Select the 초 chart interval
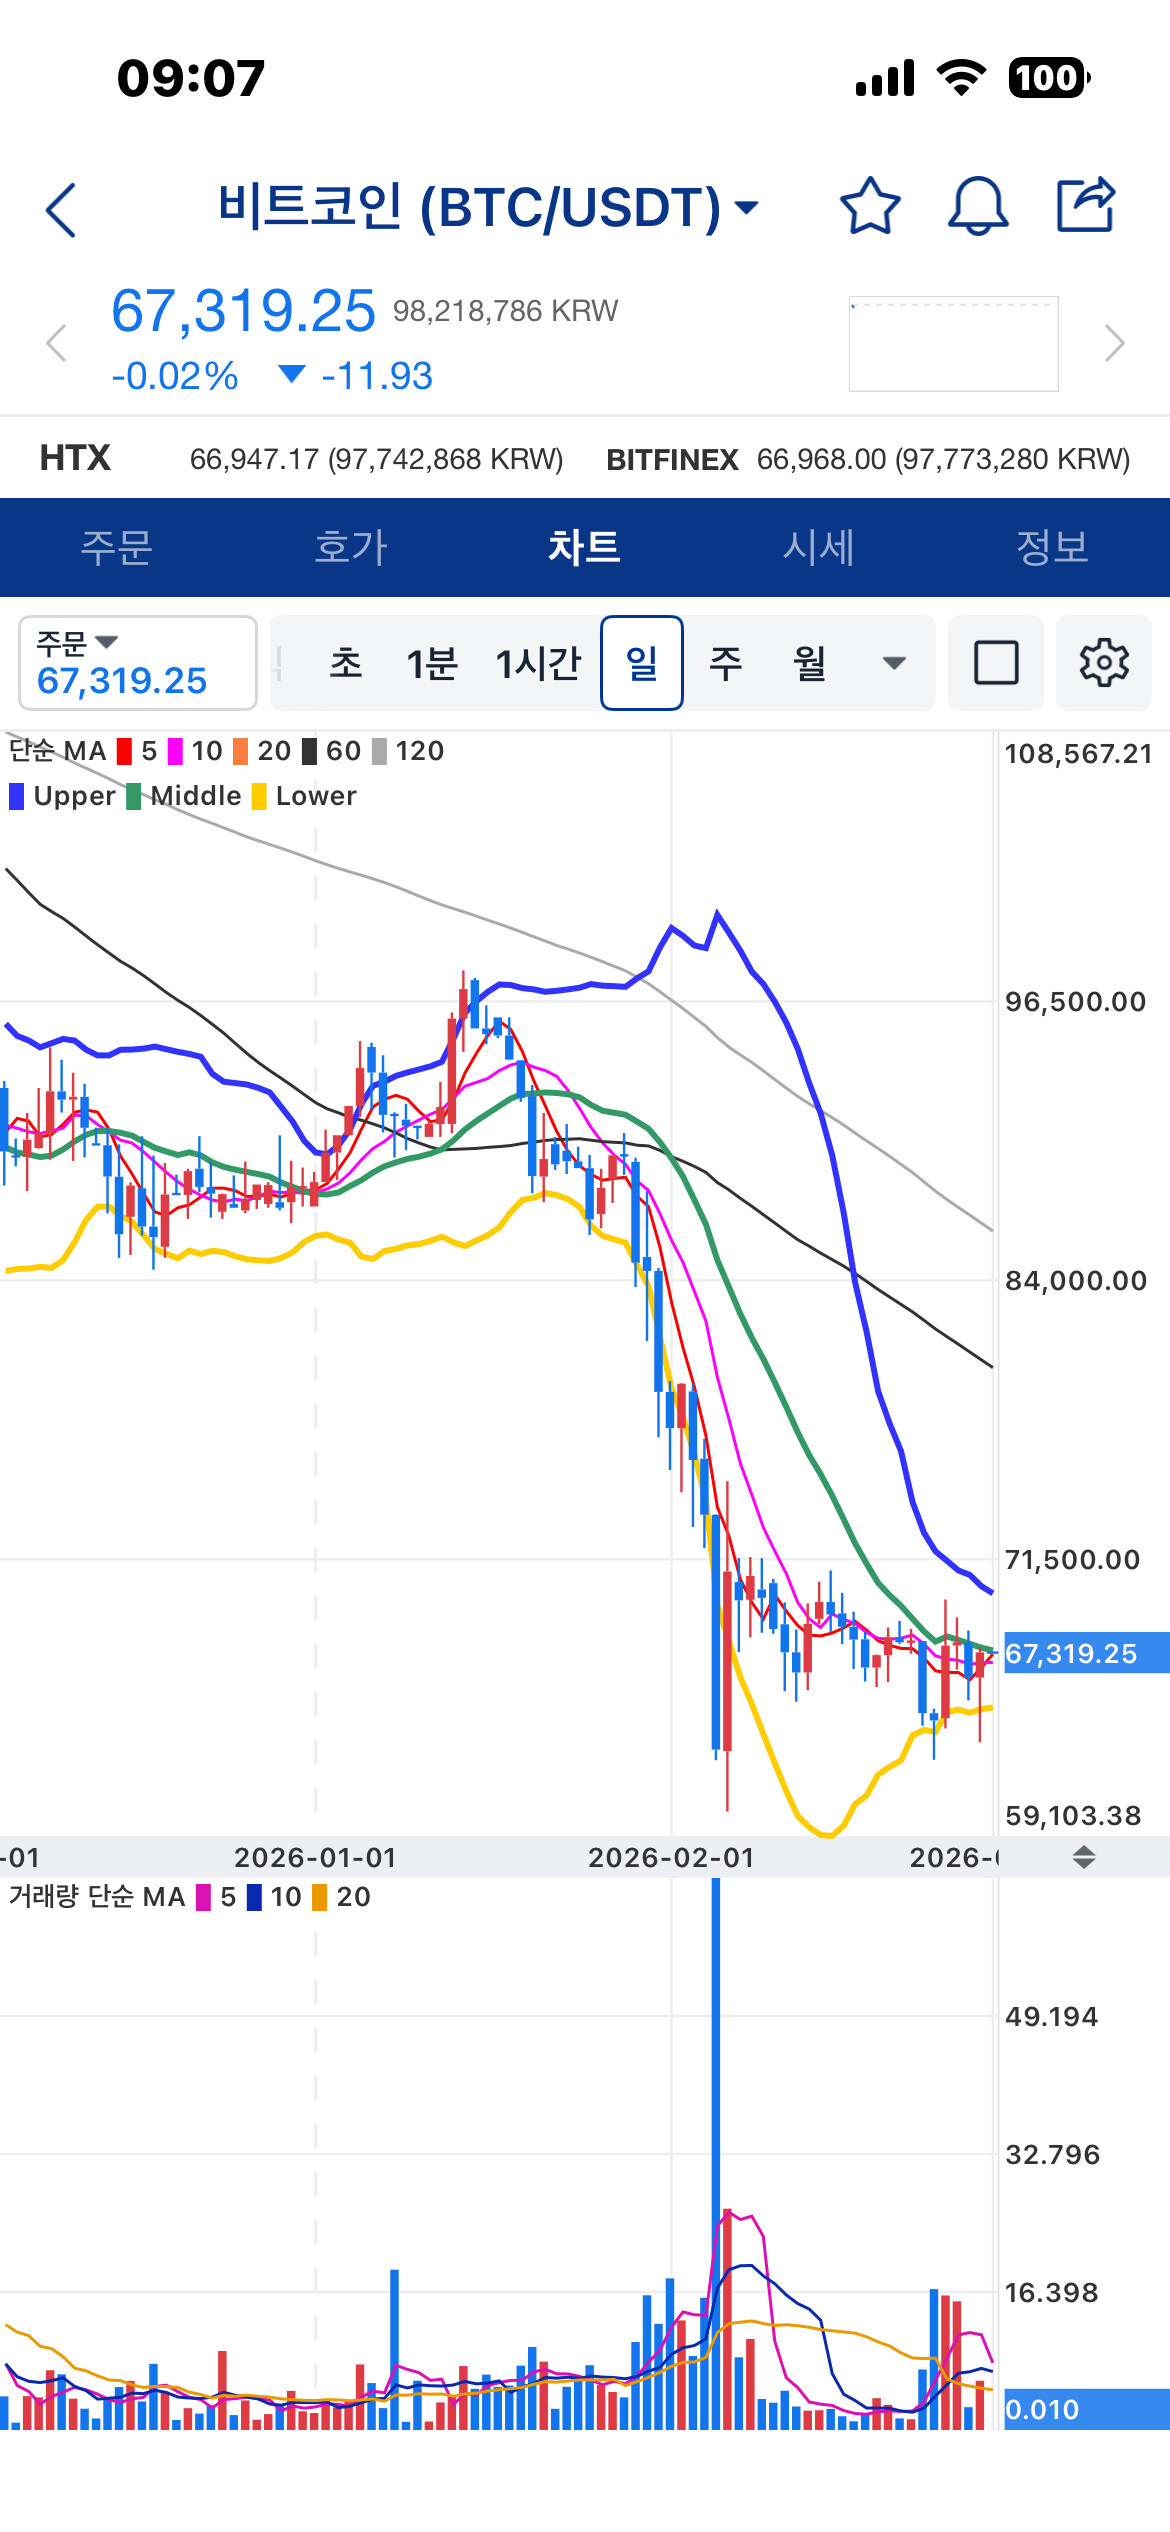1170x2532 pixels. click(x=346, y=663)
